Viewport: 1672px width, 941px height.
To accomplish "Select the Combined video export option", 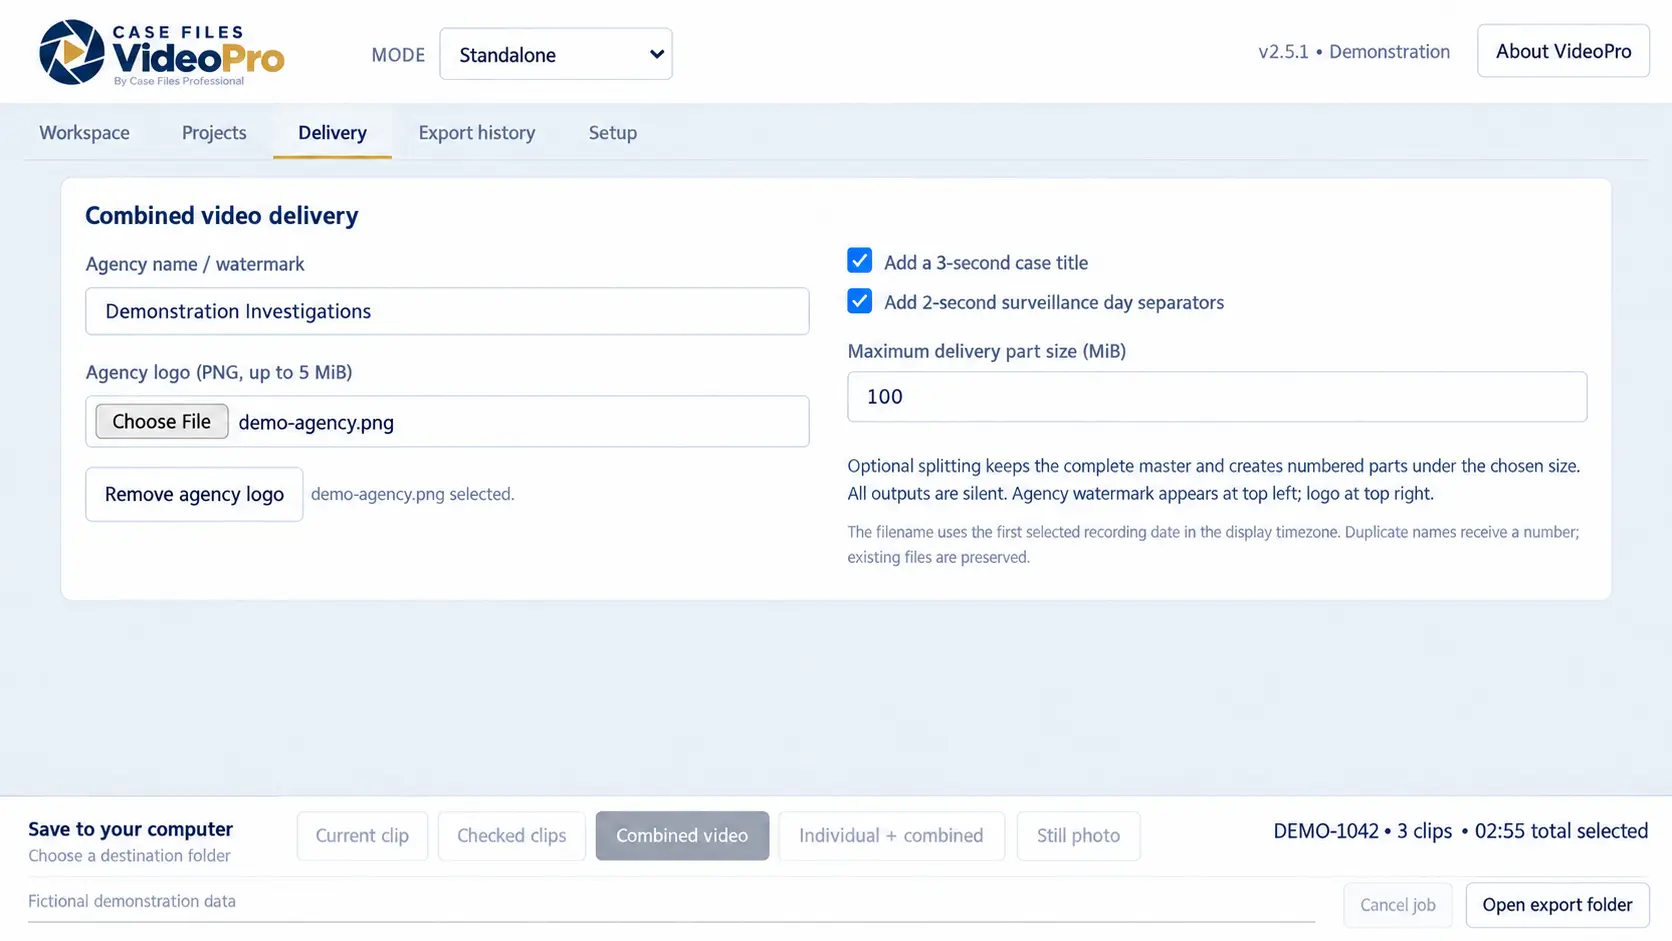I will point(682,836).
